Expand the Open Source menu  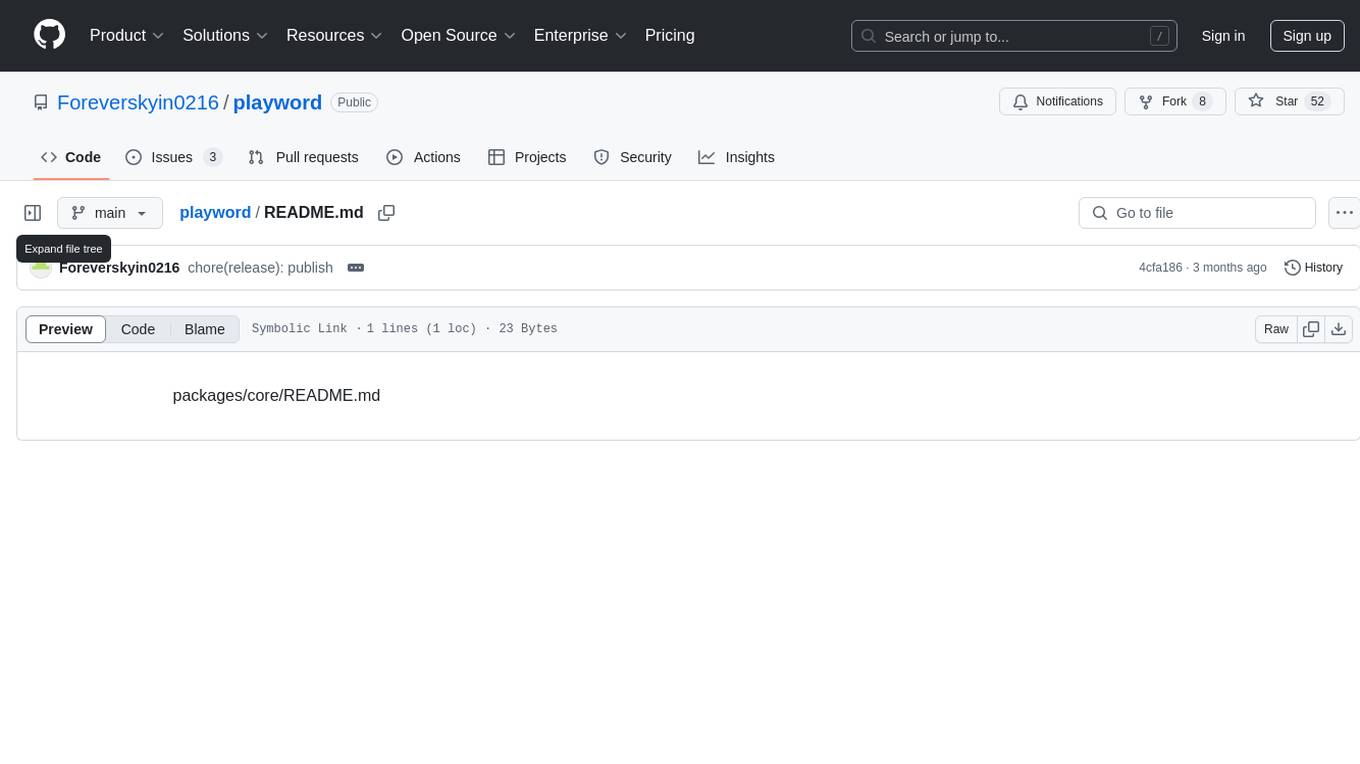pos(458,35)
